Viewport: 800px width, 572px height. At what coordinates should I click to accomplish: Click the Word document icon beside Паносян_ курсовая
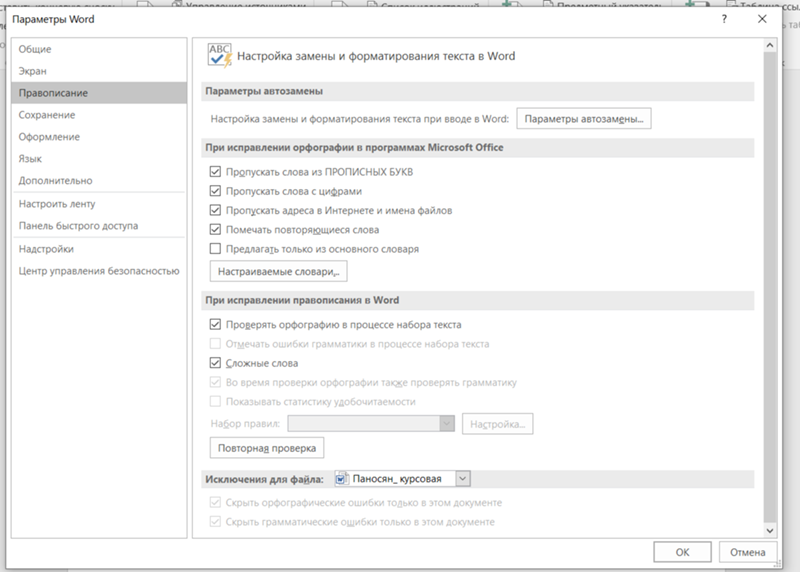[x=341, y=479]
